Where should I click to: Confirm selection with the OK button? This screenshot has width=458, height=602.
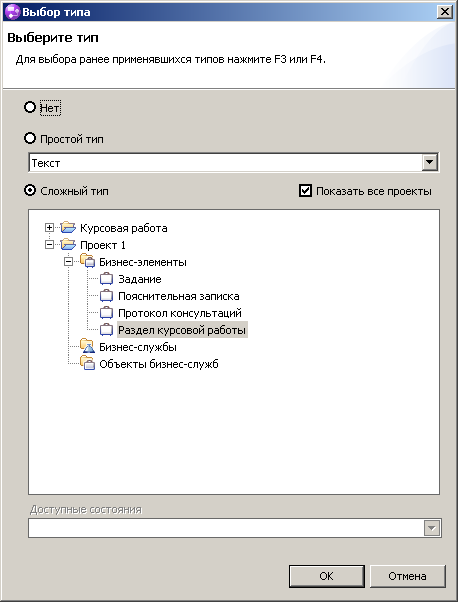point(326,576)
